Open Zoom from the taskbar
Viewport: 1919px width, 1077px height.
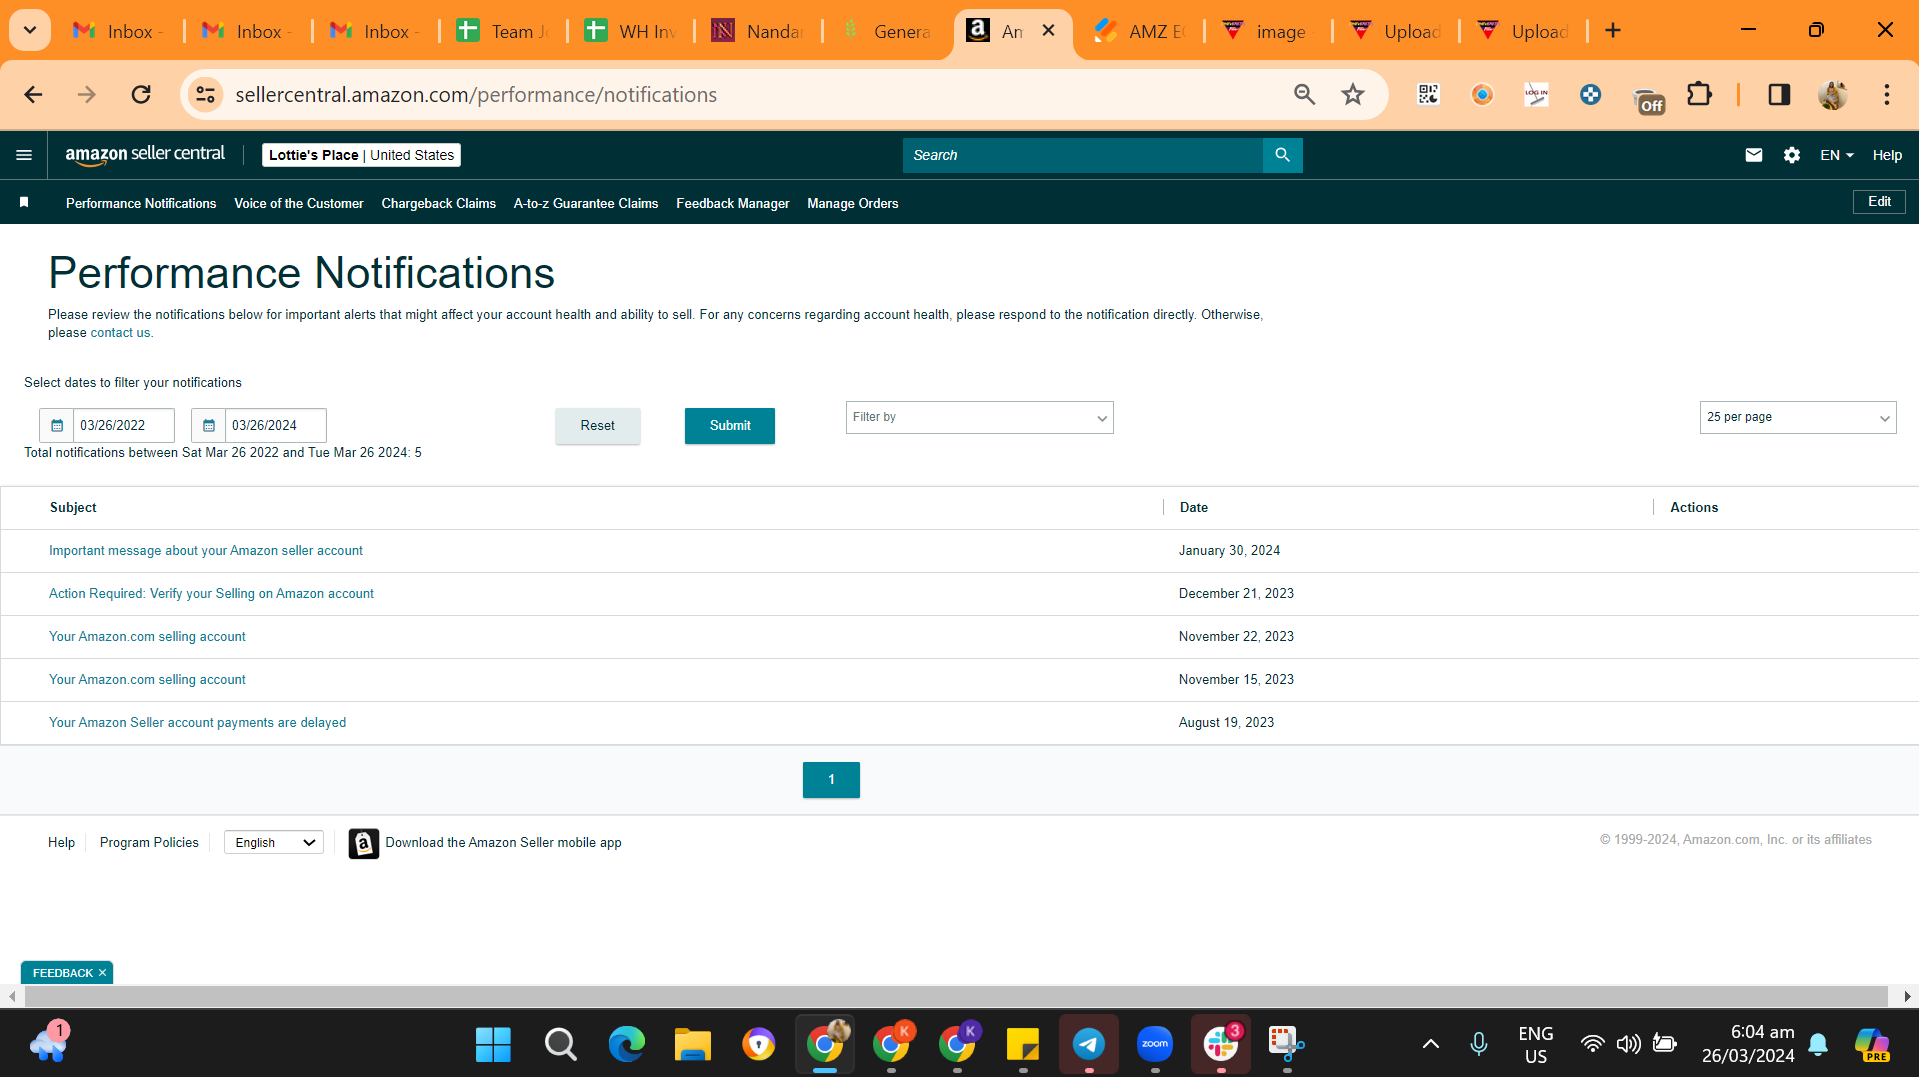pyautogui.click(x=1155, y=1045)
